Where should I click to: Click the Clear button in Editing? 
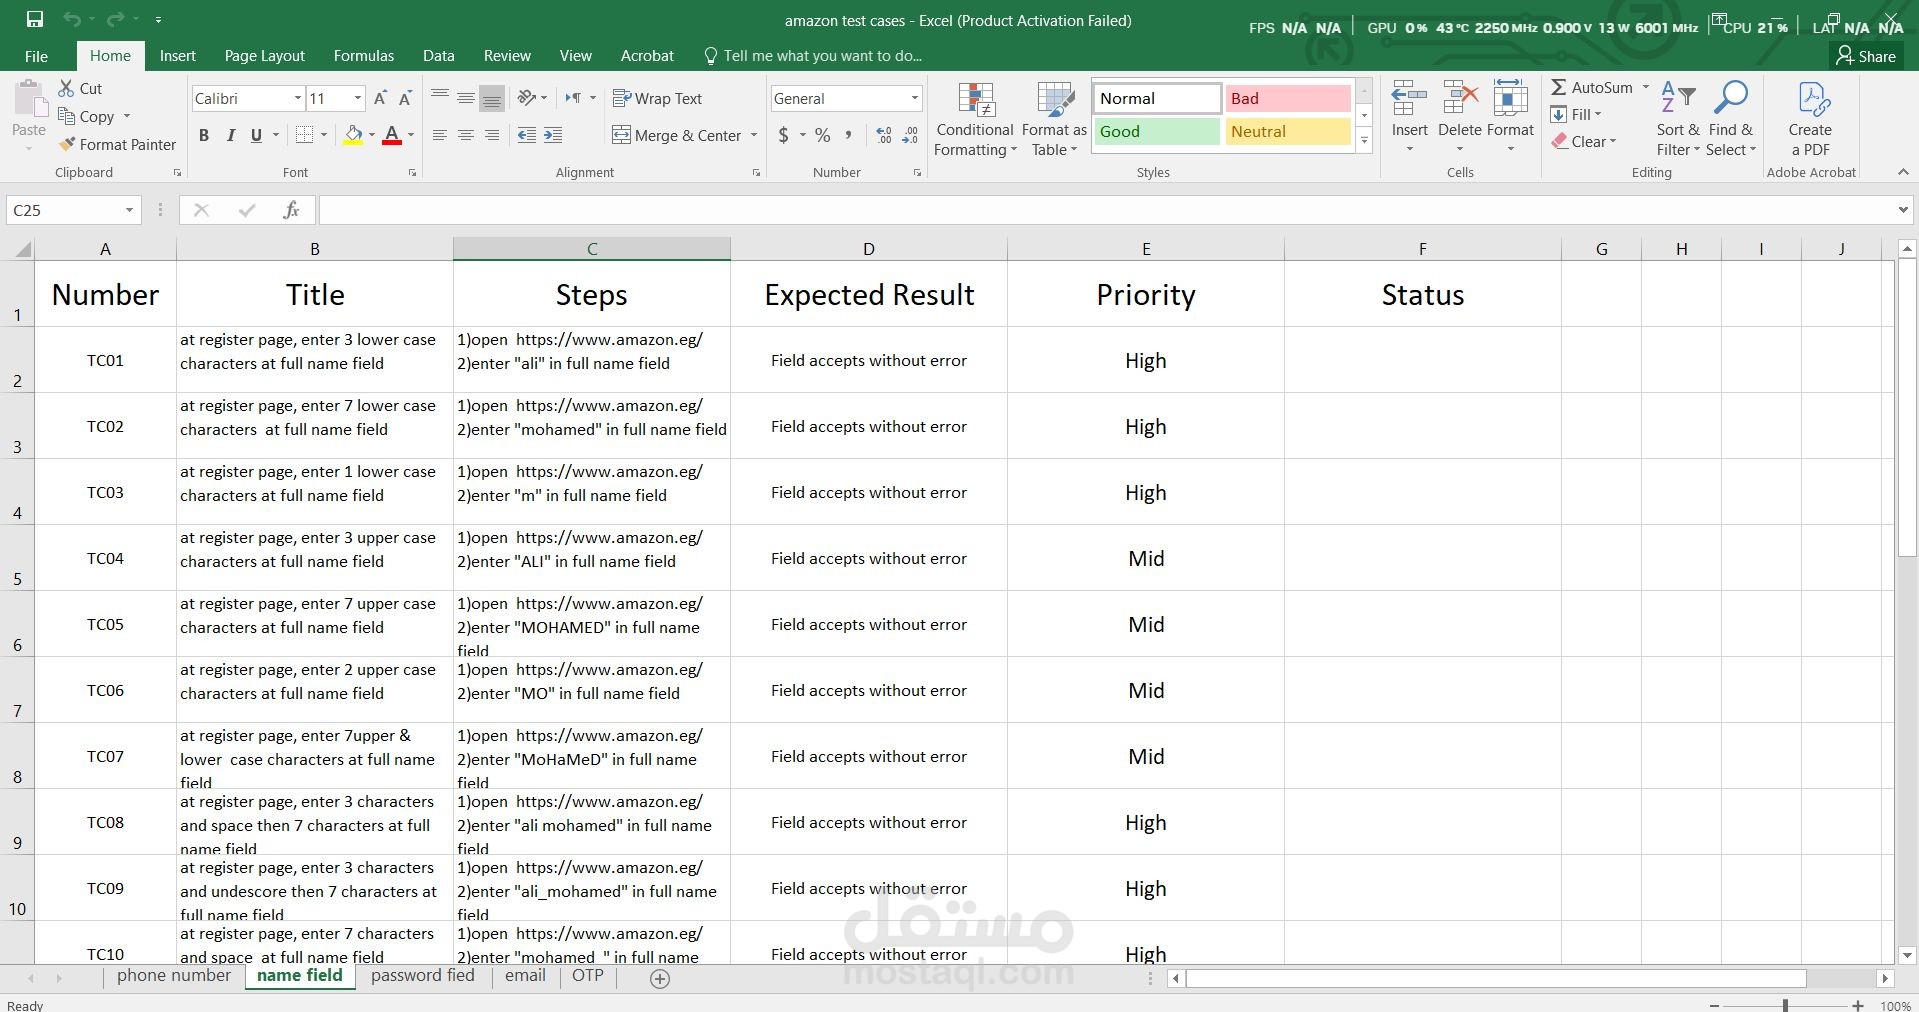click(1584, 142)
